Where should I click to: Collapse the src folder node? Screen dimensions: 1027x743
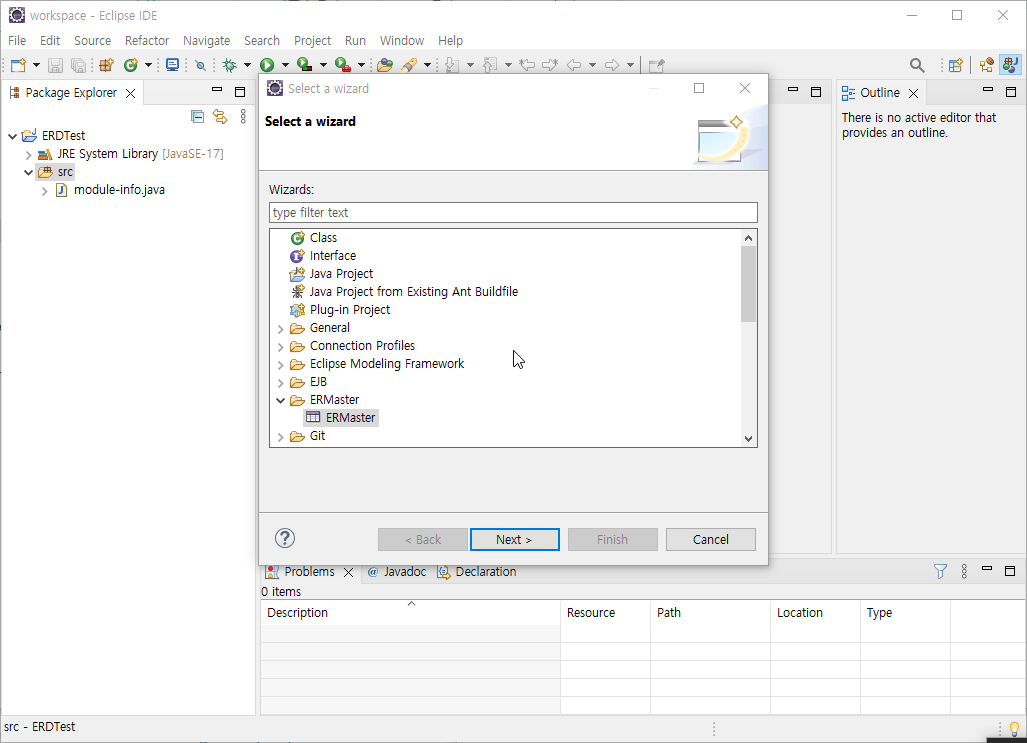tap(28, 172)
